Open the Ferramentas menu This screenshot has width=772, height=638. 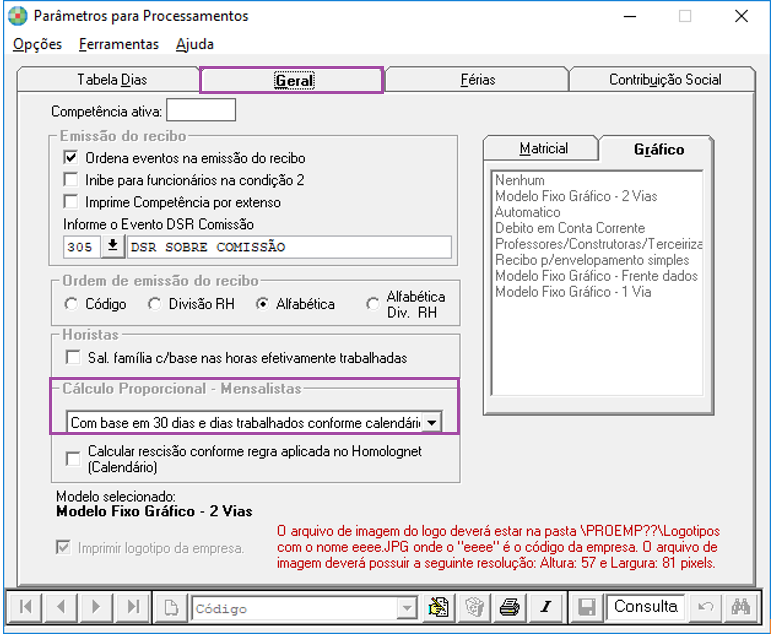coord(119,44)
